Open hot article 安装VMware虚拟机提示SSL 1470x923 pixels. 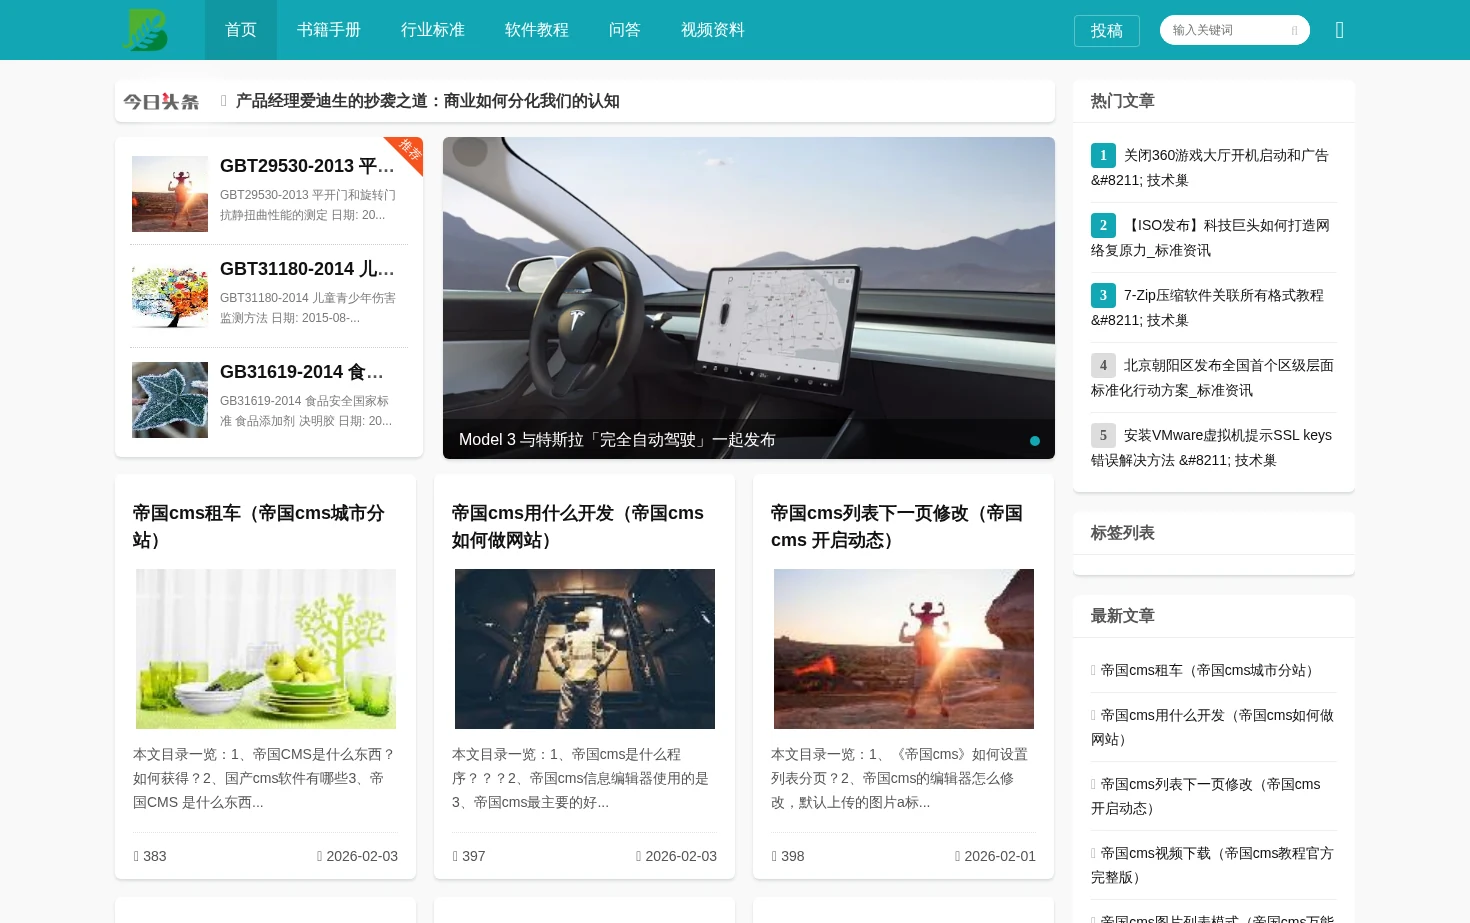click(1212, 448)
